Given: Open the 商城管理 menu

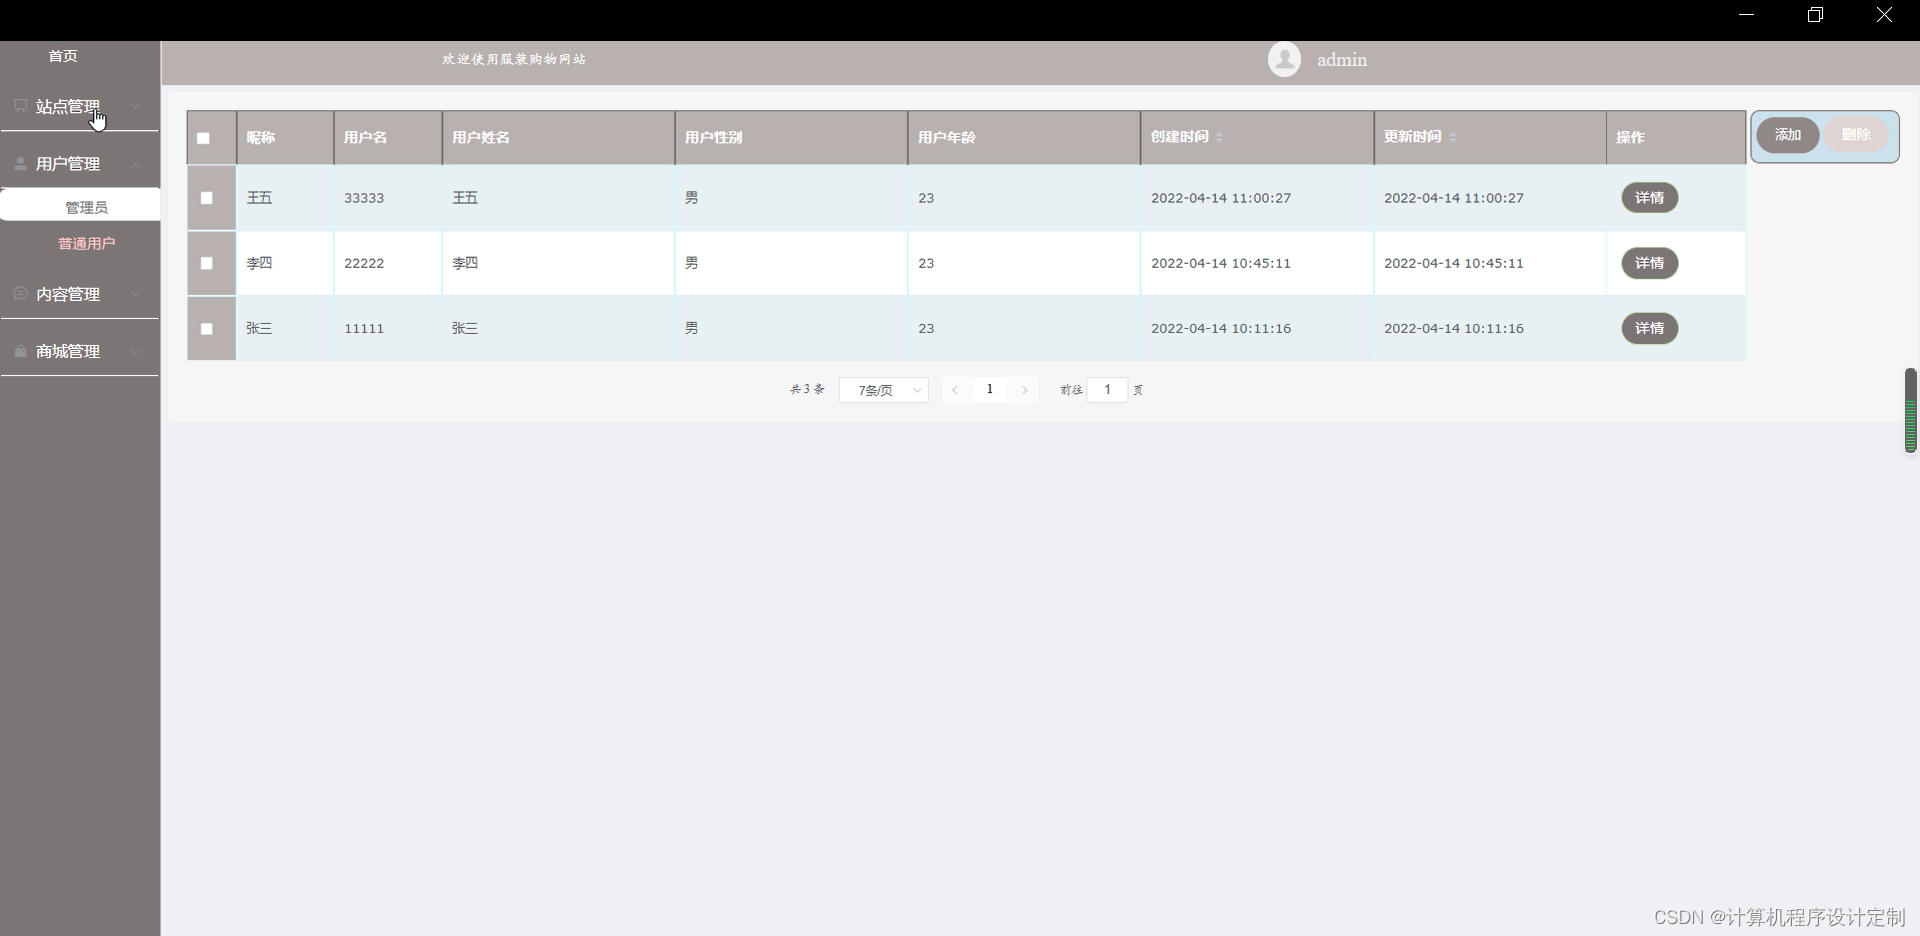Looking at the screenshot, I should pos(80,352).
